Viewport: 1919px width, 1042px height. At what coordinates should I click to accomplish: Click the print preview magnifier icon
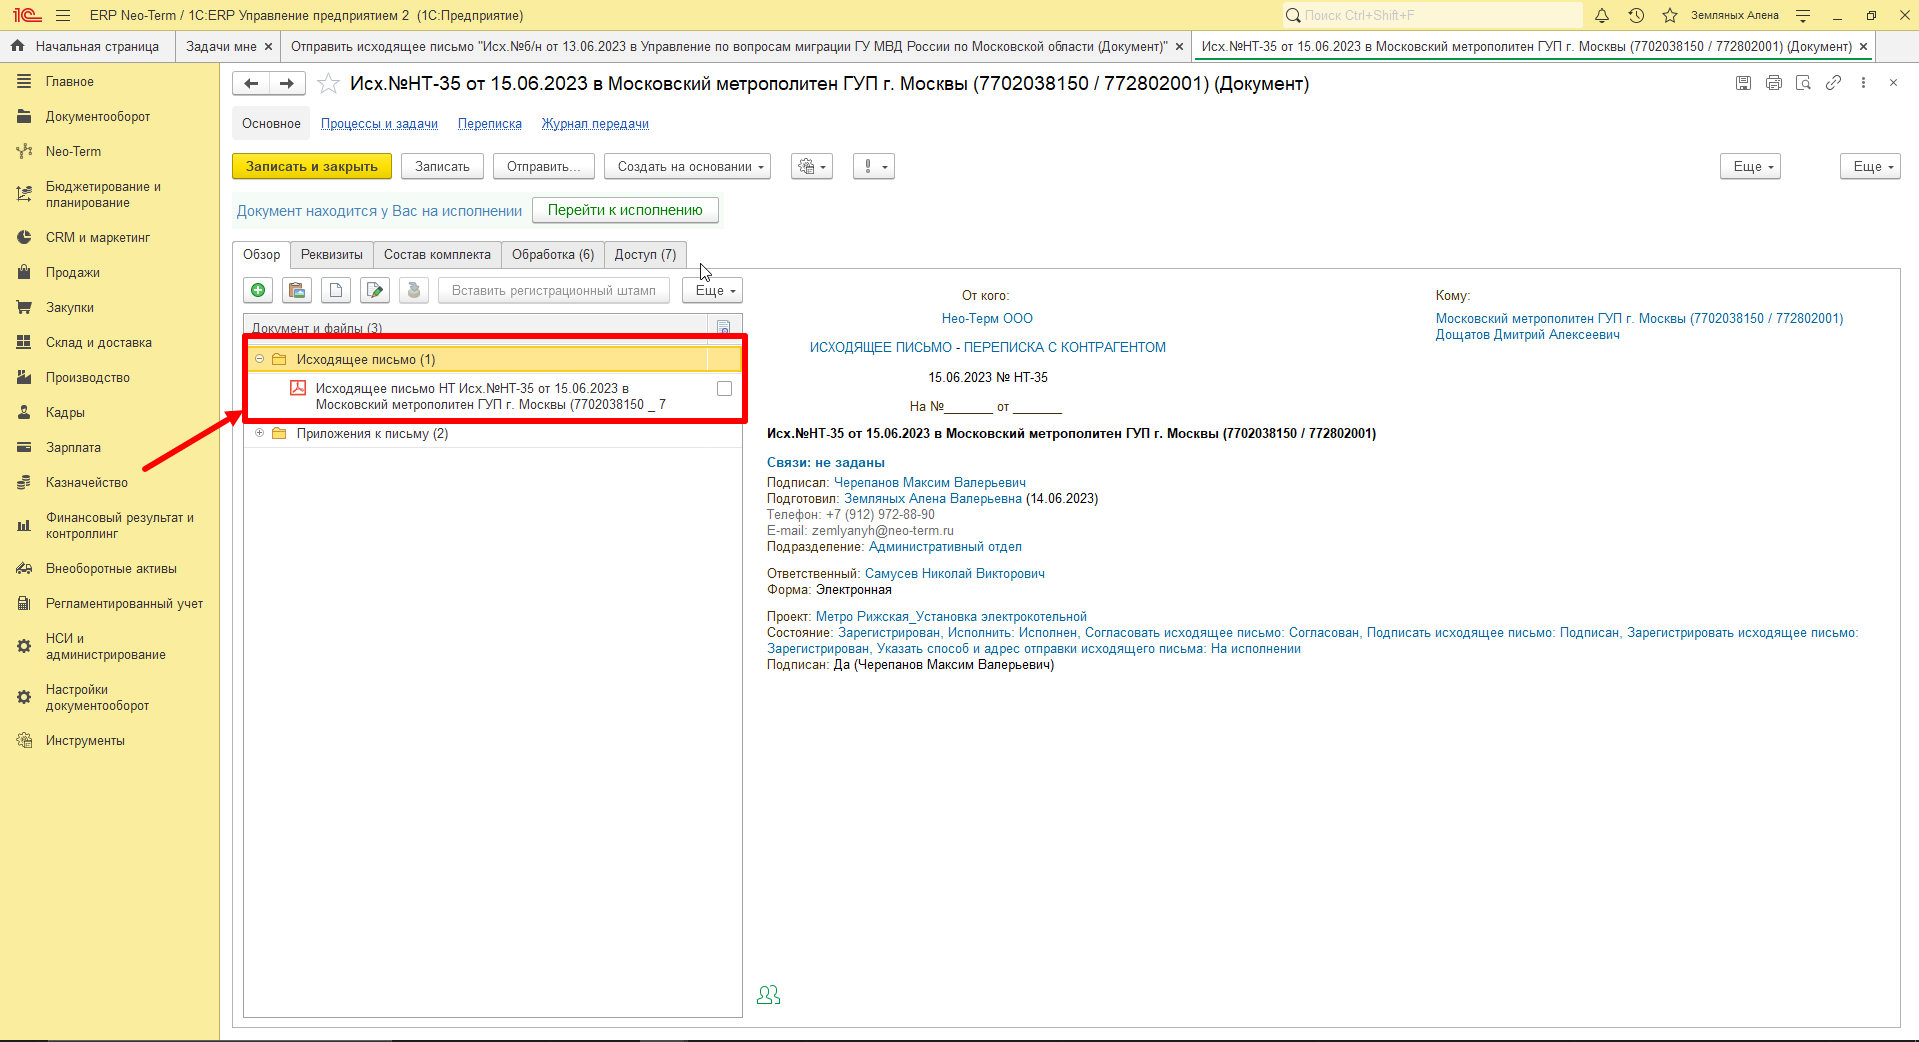[x=1803, y=83]
